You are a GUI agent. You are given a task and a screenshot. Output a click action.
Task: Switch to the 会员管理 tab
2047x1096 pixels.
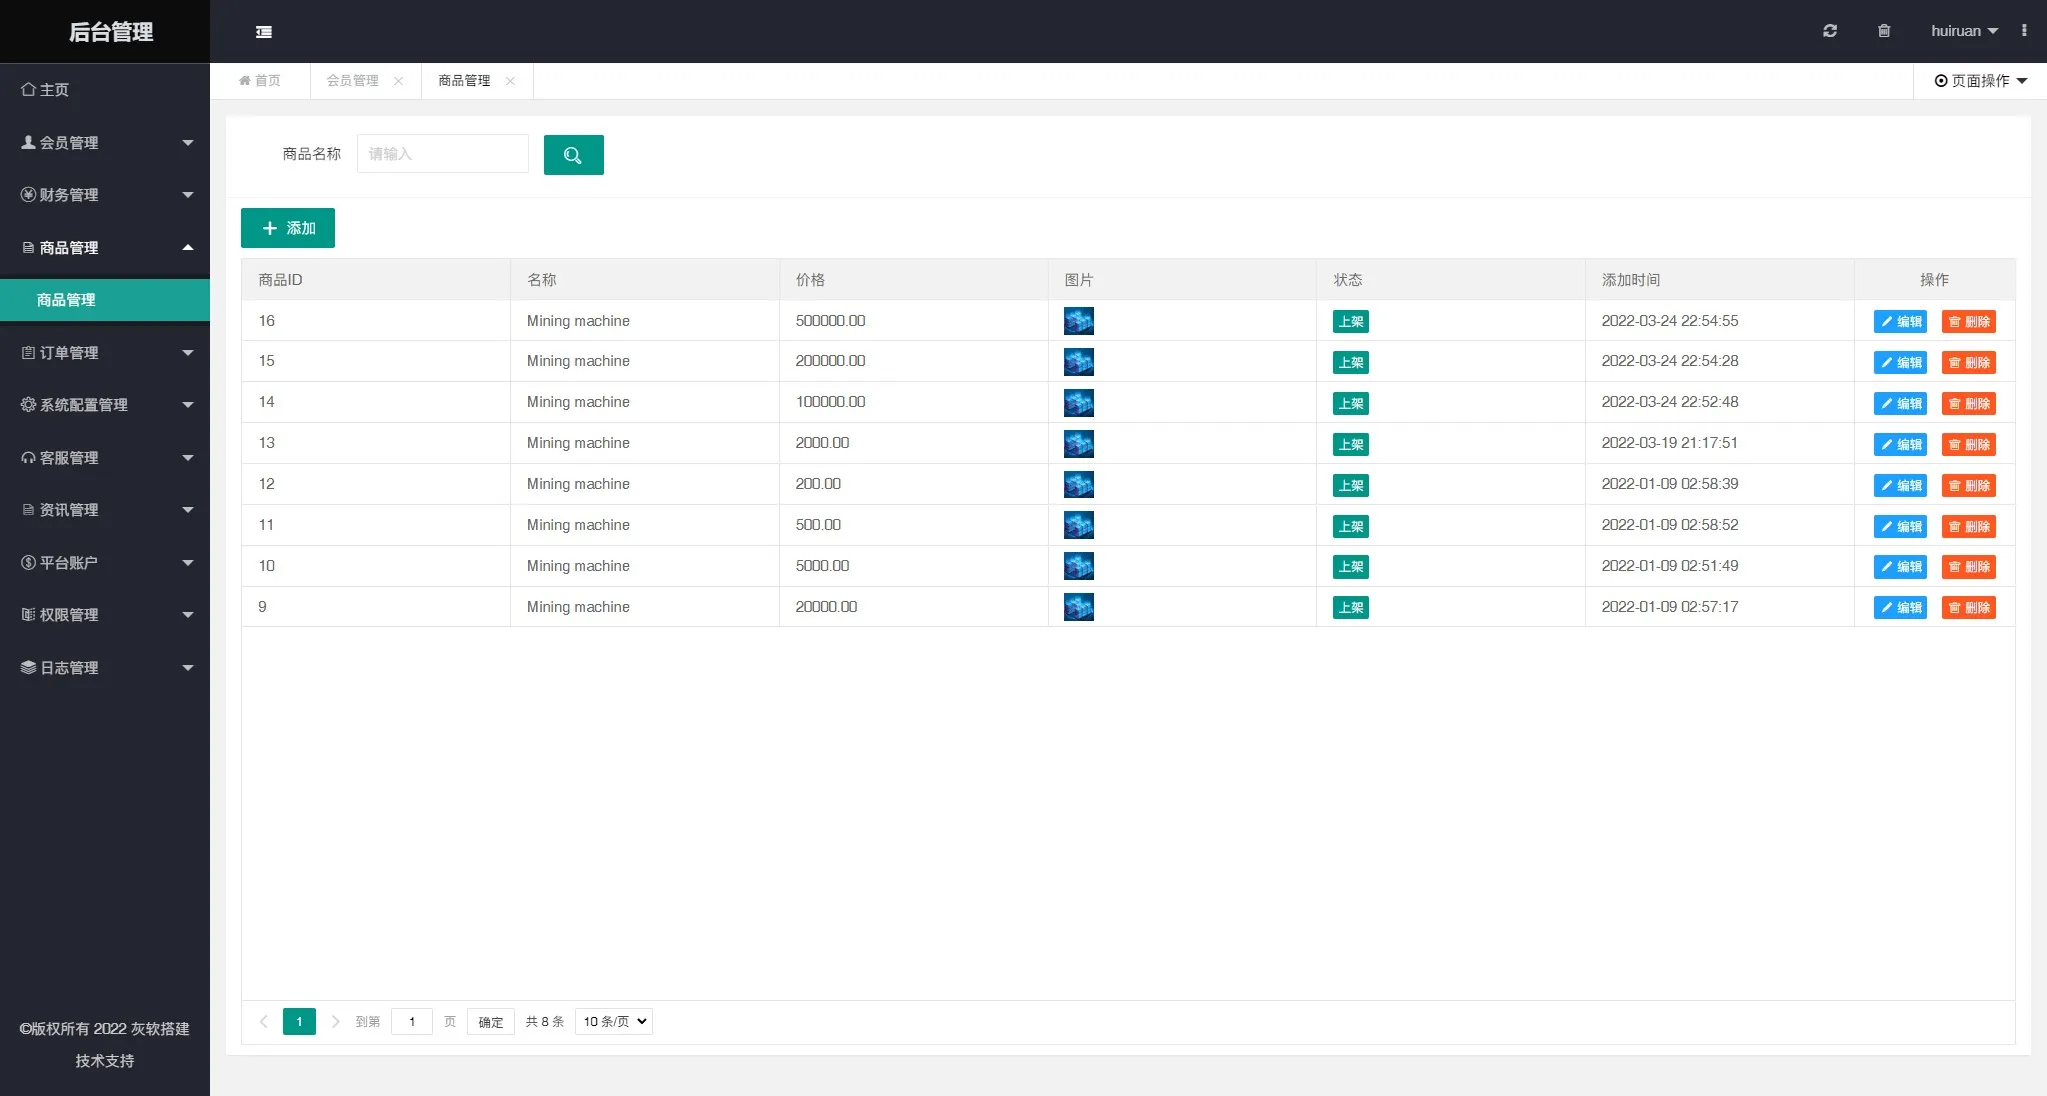tap(352, 81)
